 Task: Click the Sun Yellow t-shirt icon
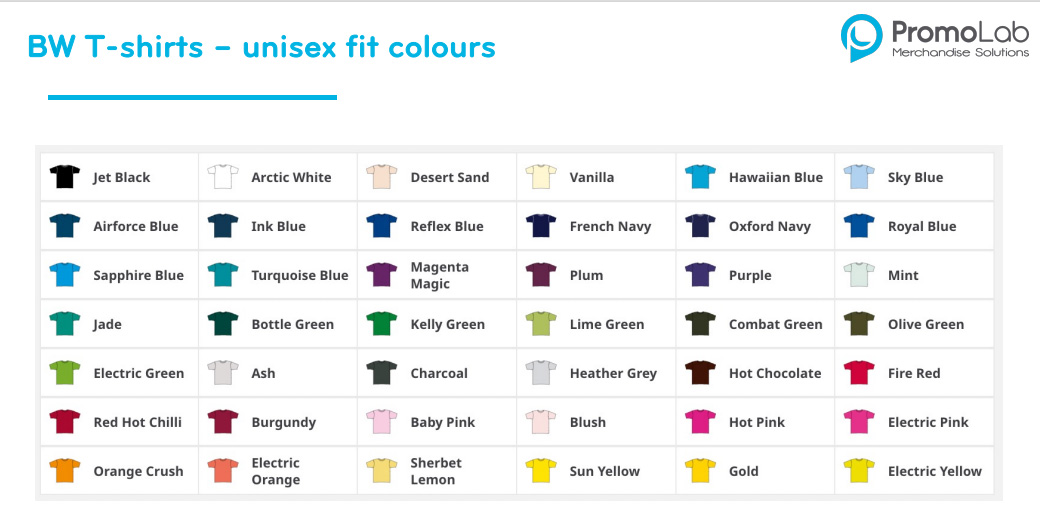(541, 471)
